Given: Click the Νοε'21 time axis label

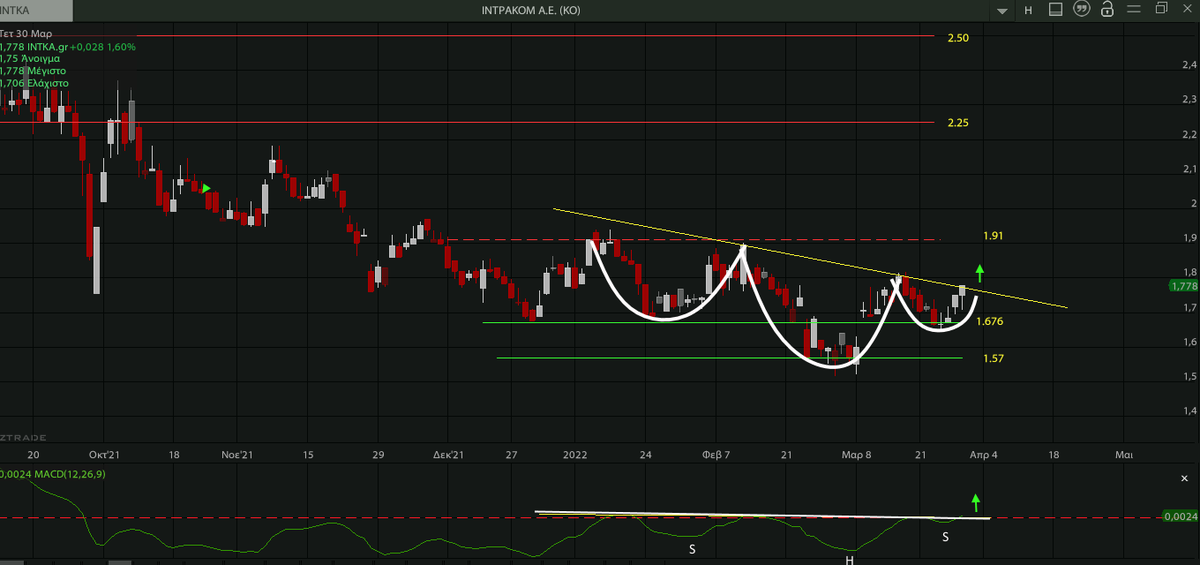Looking at the screenshot, I should pos(237,453).
